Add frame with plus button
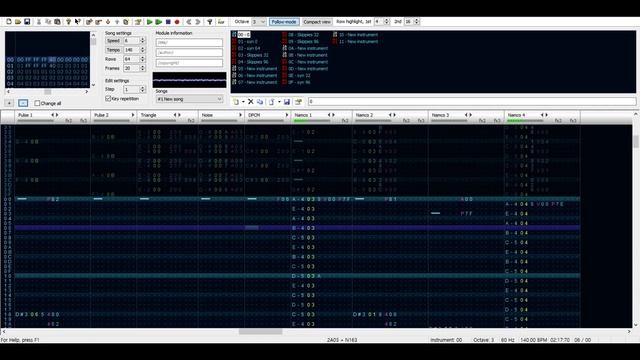 (9, 103)
